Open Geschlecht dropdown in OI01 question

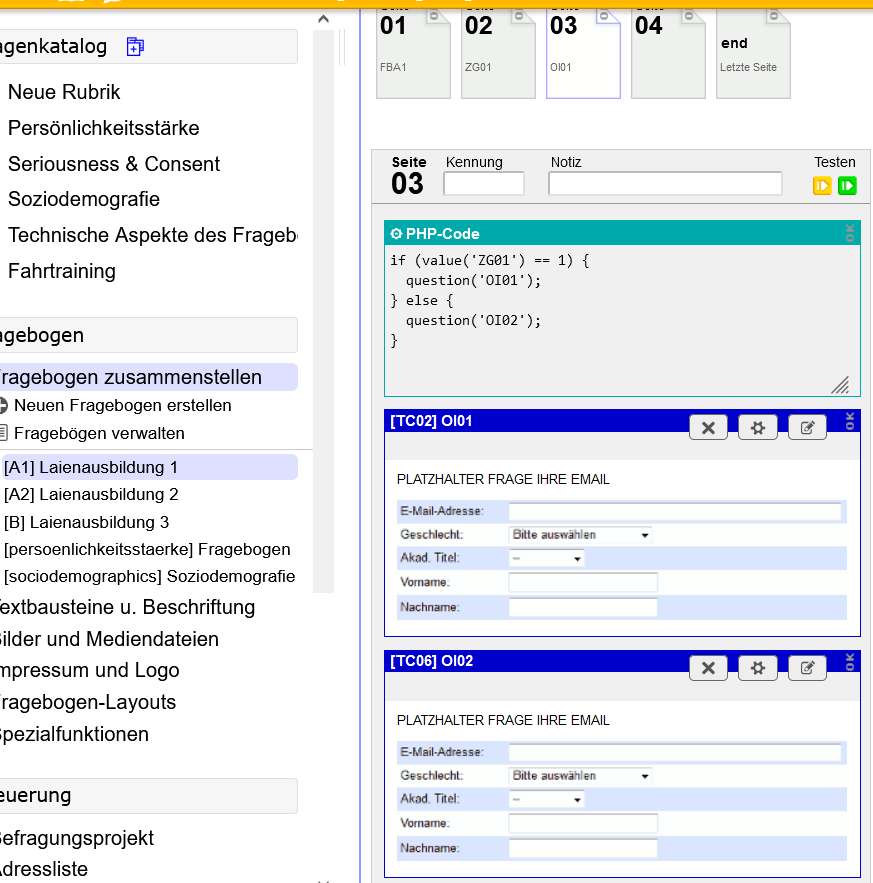click(x=580, y=535)
